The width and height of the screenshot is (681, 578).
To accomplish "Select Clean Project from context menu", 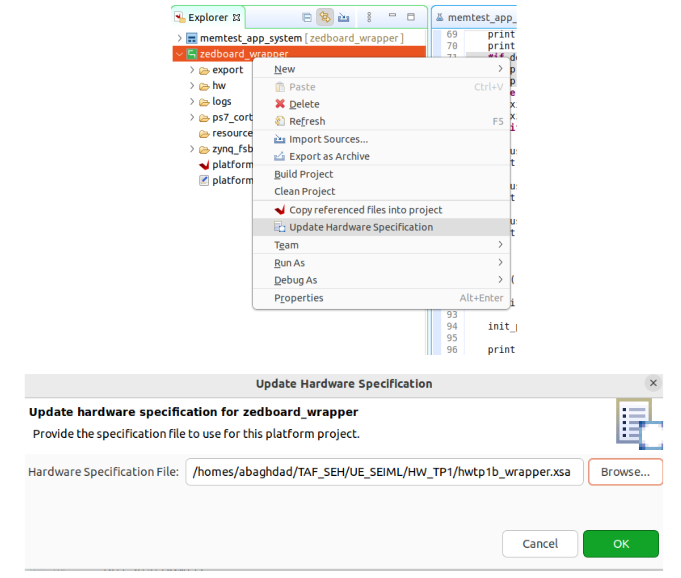I will 381,192.
